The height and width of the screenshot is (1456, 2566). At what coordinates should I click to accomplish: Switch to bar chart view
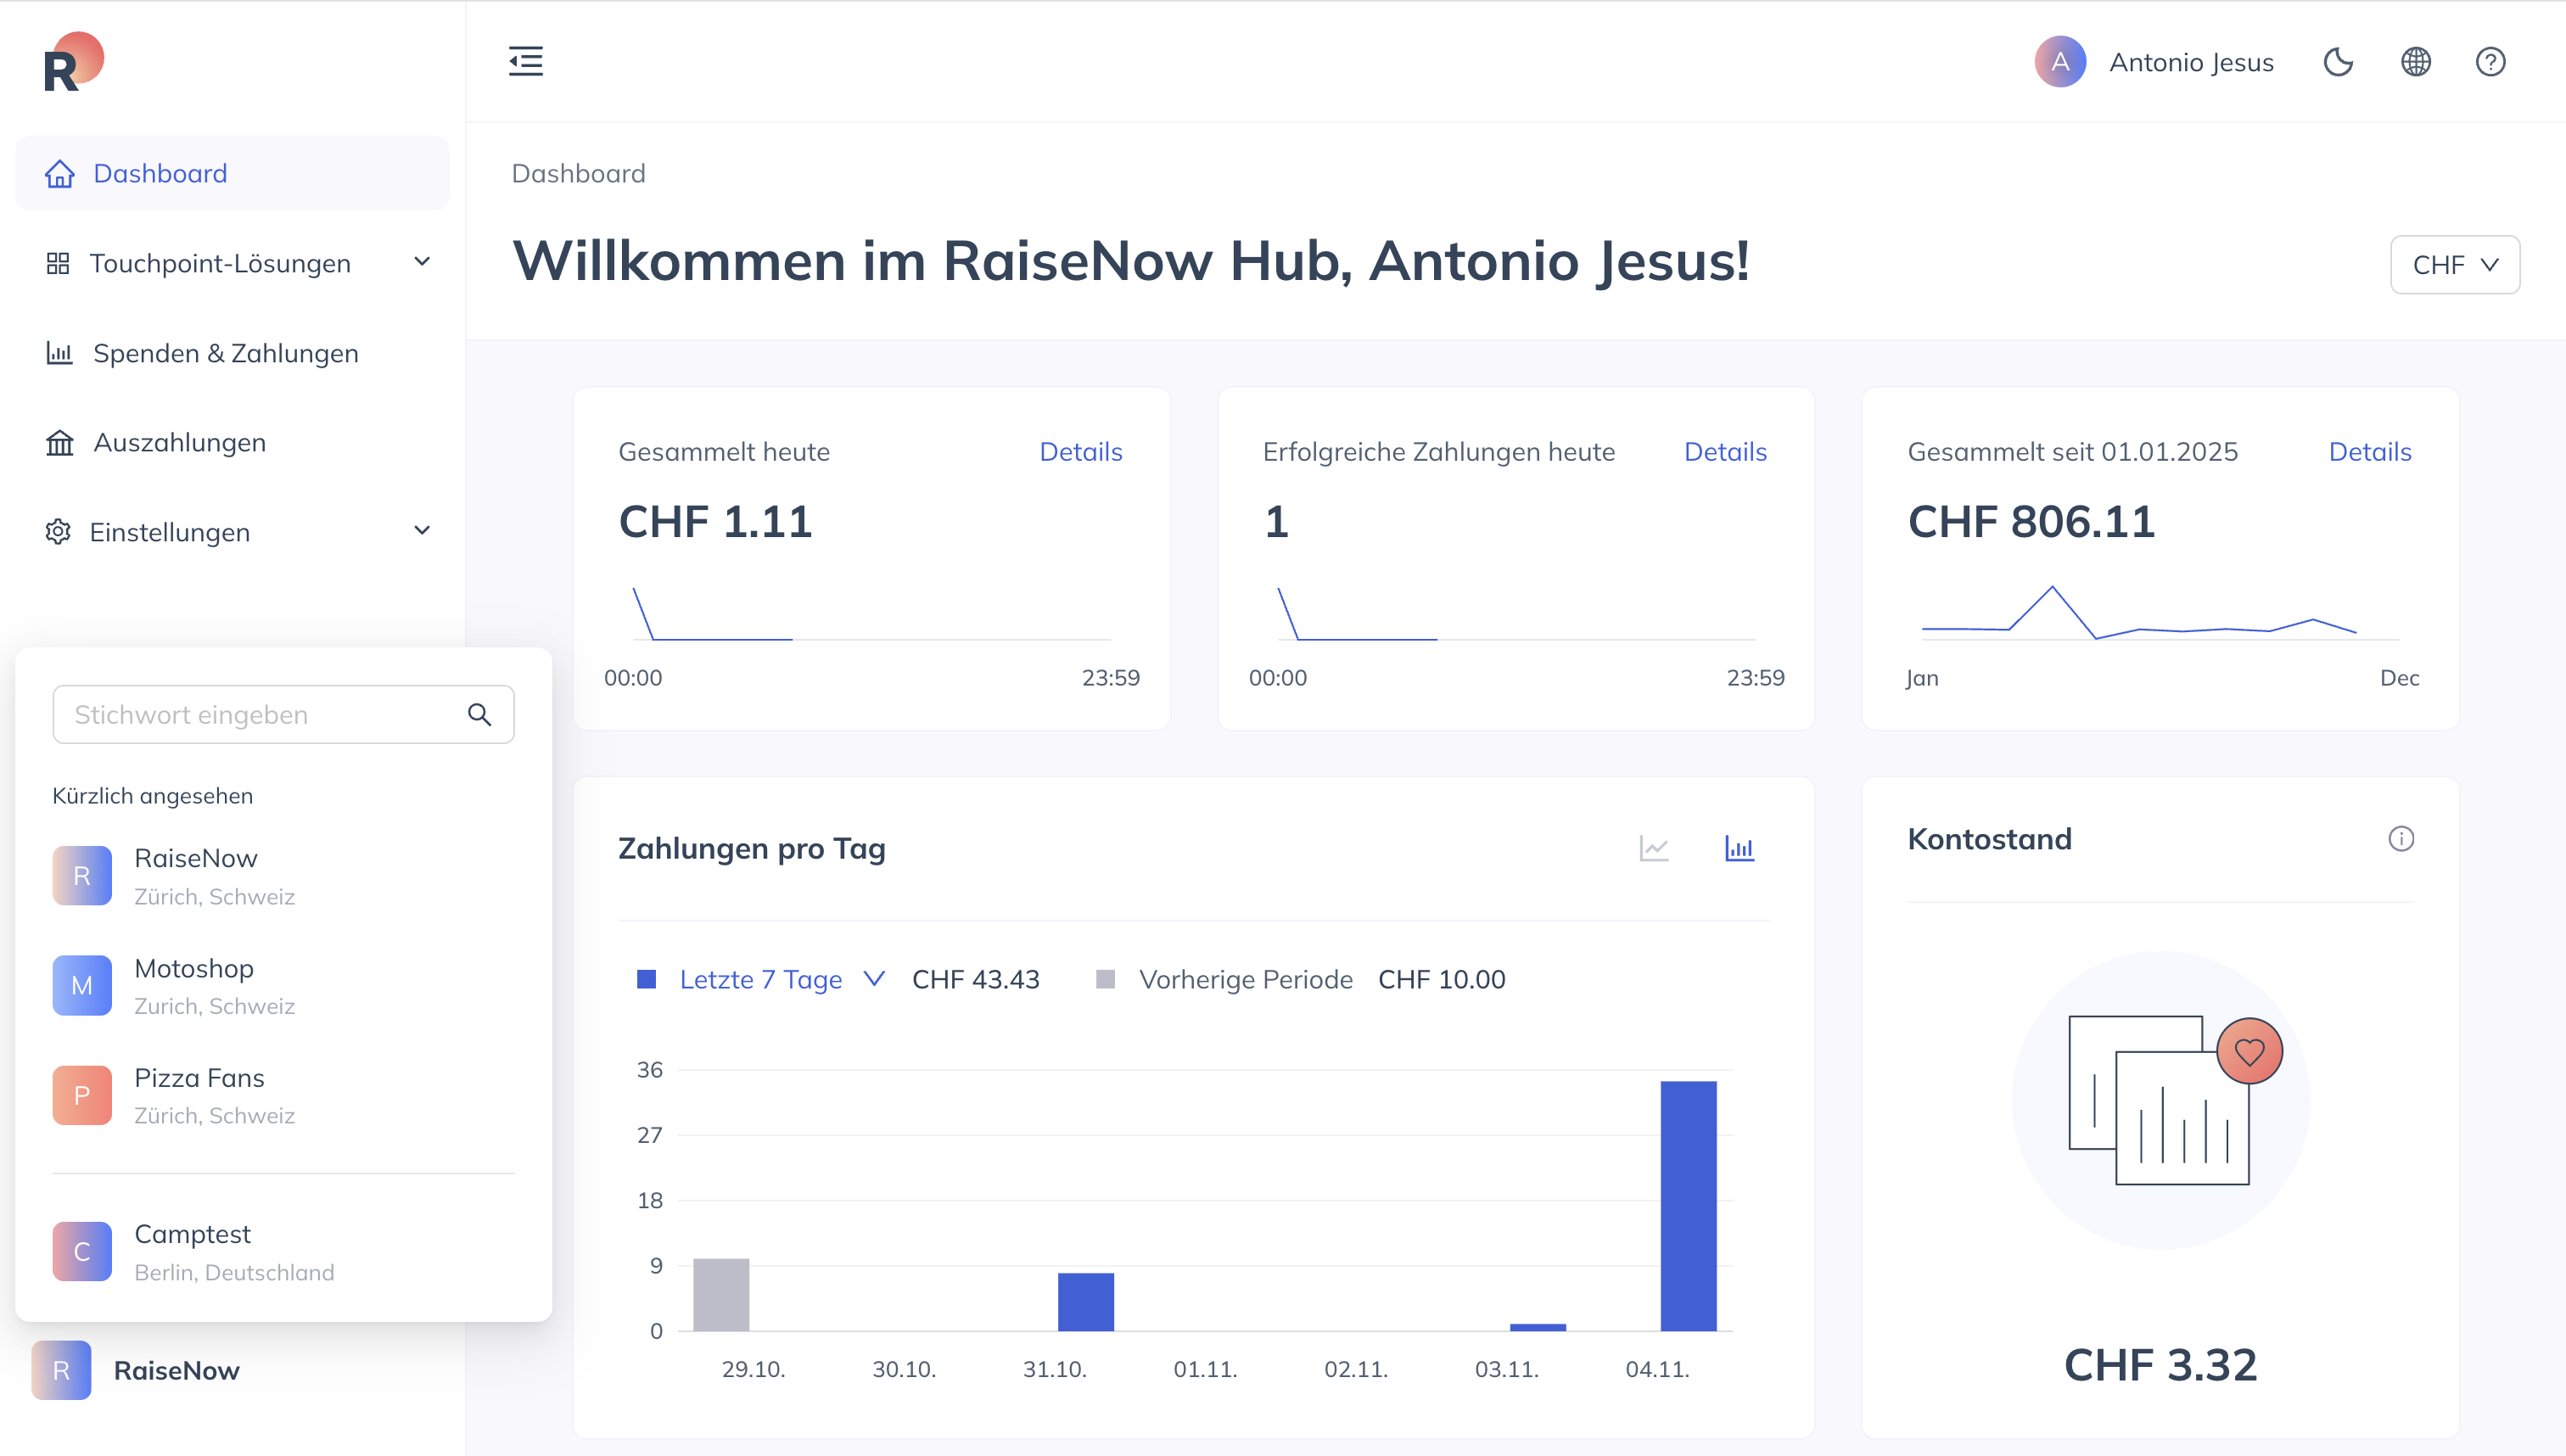(1739, 849)
